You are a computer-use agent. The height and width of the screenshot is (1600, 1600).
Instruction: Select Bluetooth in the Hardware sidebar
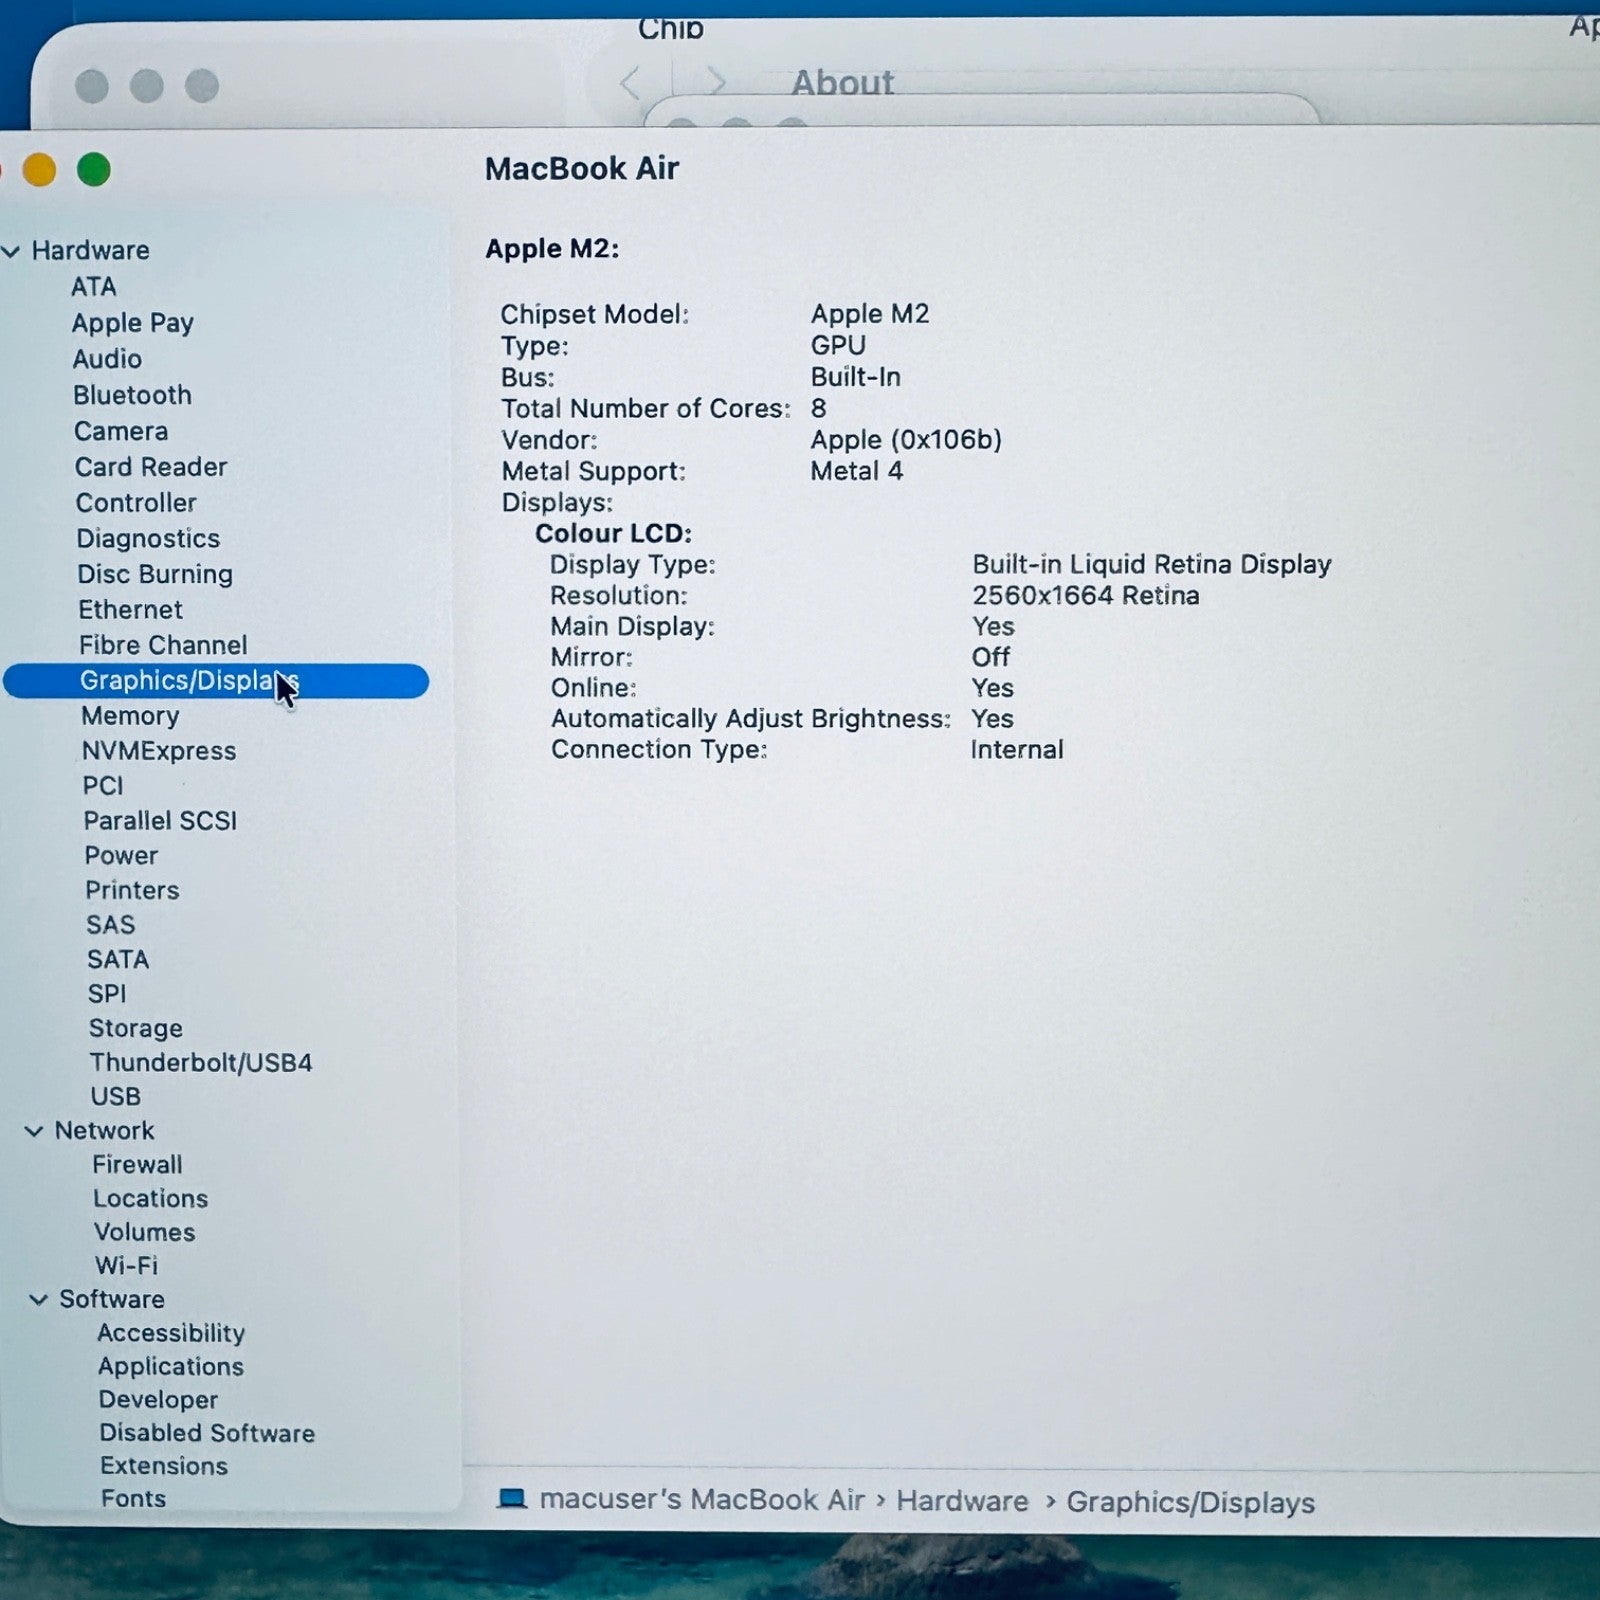[x=132, y=395]
